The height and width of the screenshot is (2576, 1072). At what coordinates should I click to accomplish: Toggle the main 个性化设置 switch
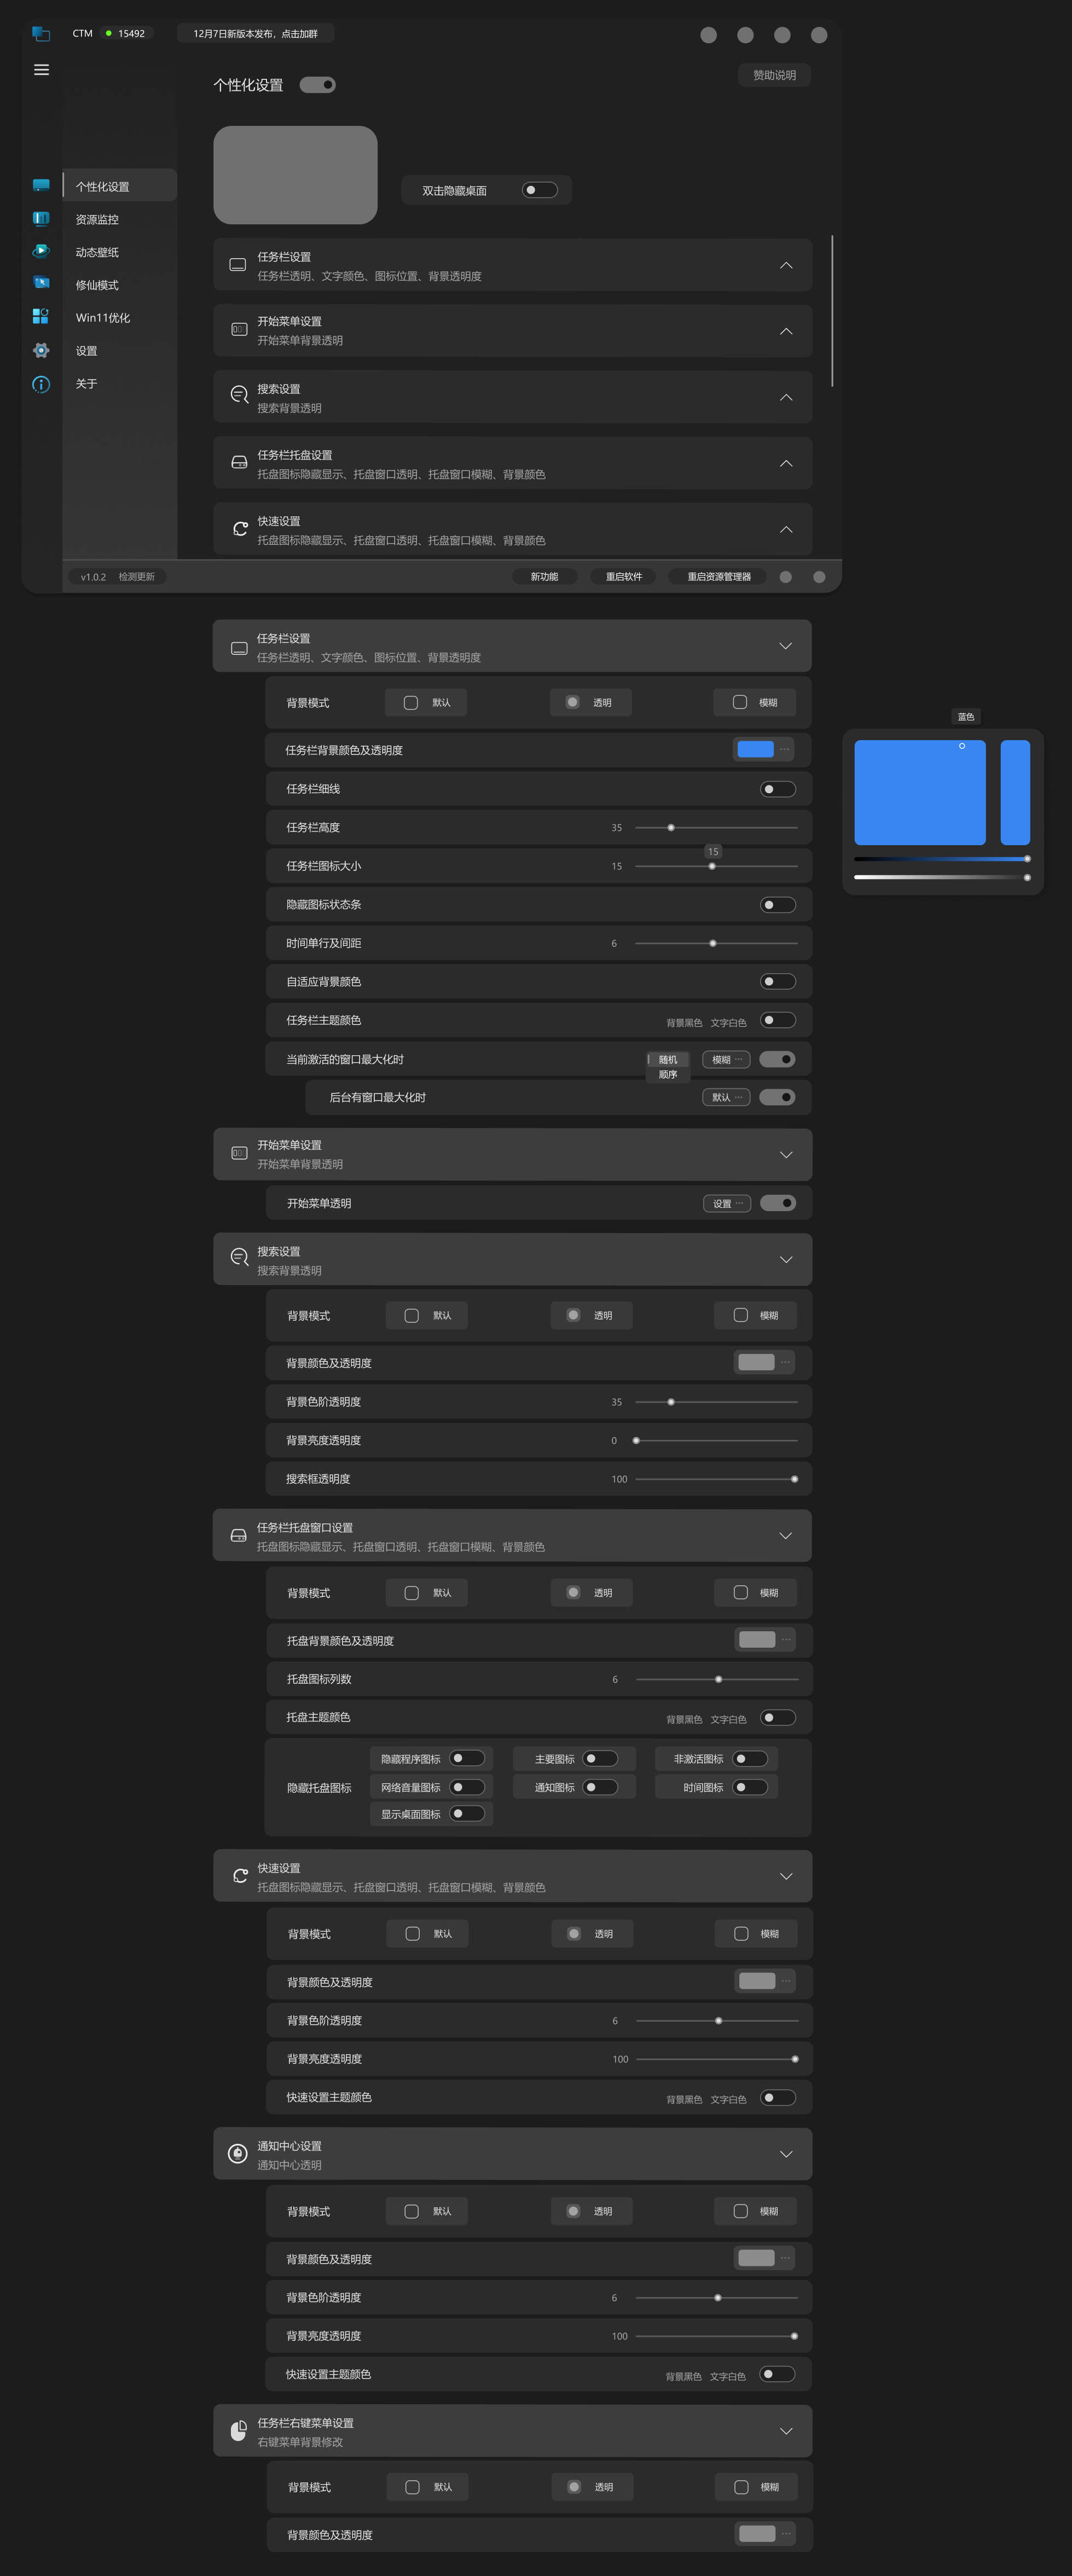(318, 85)
